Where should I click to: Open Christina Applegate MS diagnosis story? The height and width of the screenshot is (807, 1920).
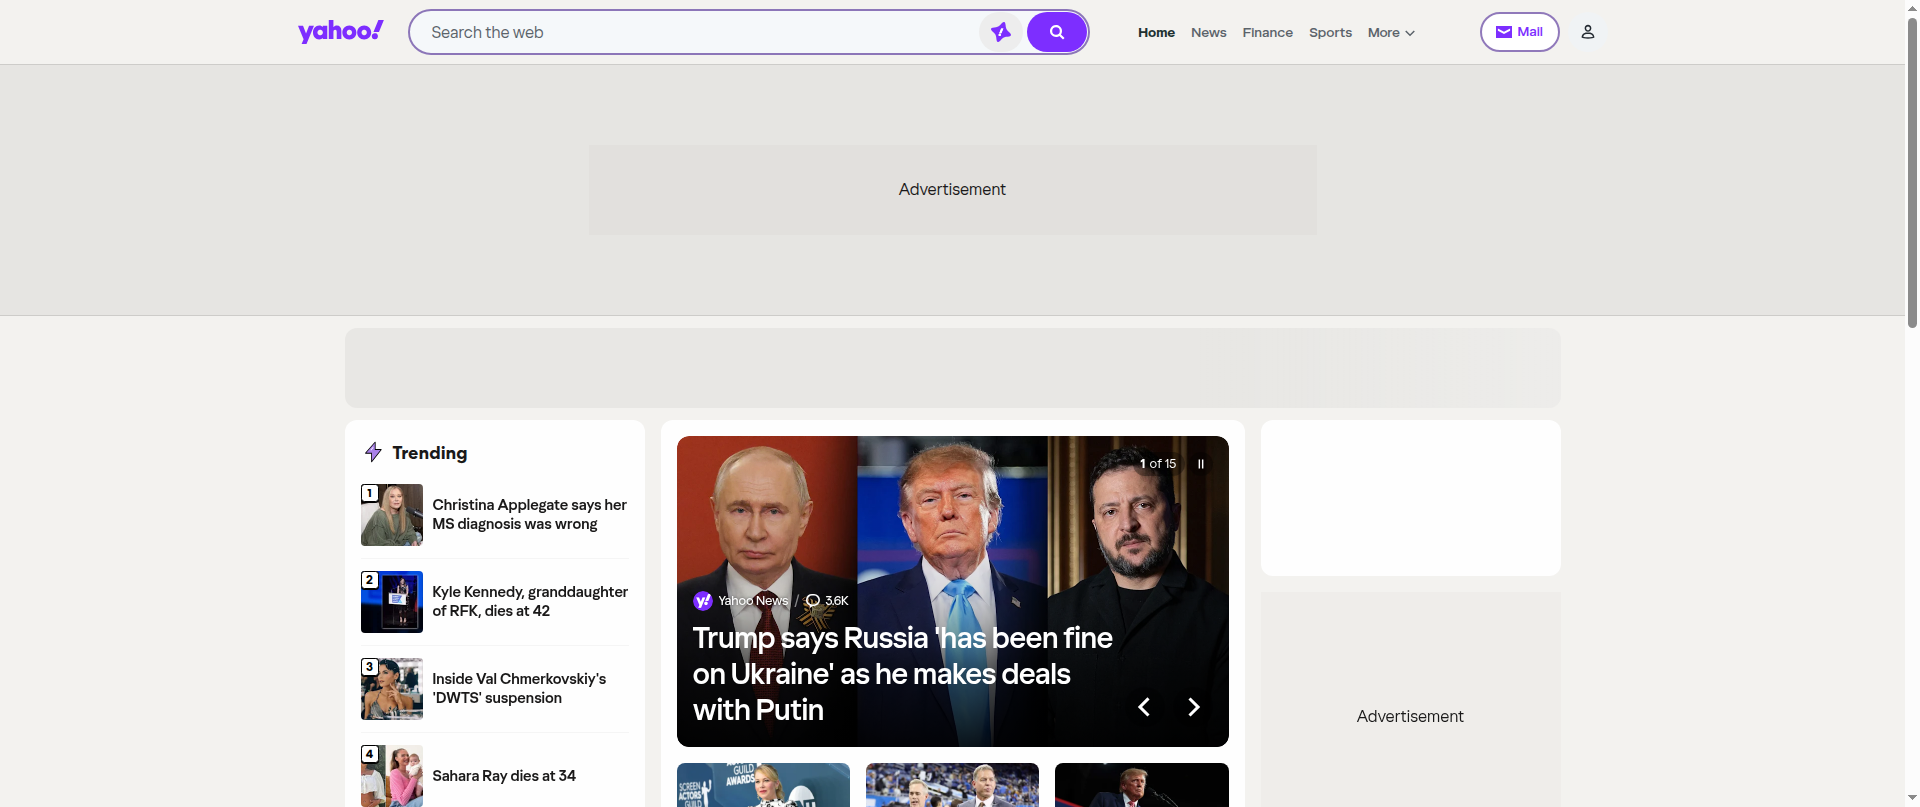click(529, 514)
